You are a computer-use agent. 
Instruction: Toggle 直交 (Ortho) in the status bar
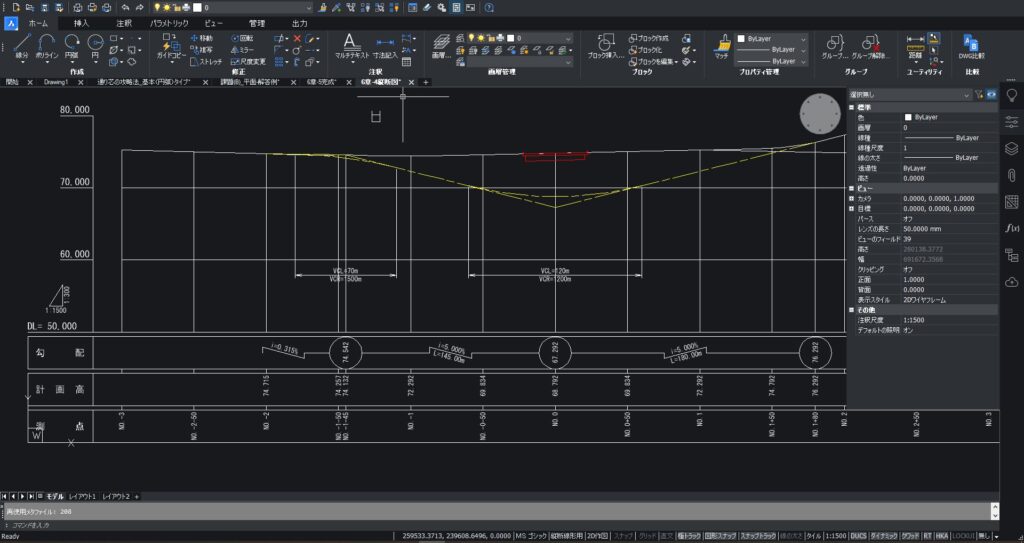667,536
